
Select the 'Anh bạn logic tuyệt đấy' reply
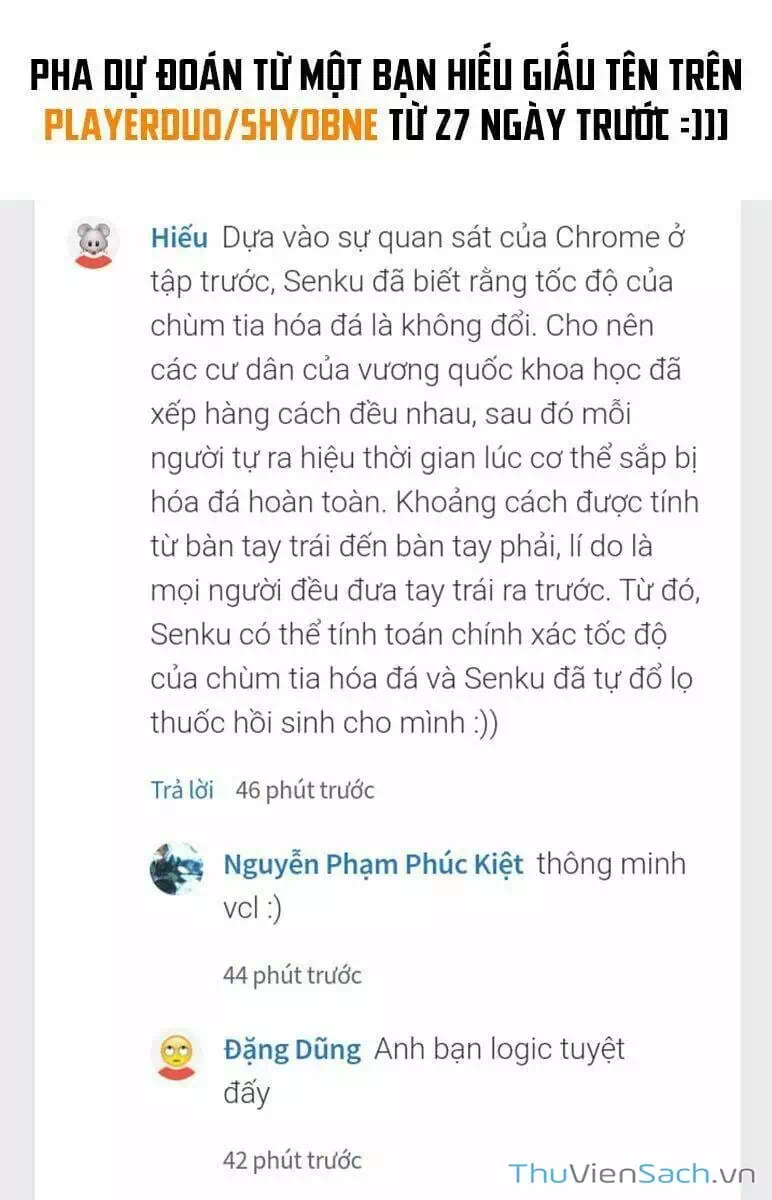pos(424,1071)
